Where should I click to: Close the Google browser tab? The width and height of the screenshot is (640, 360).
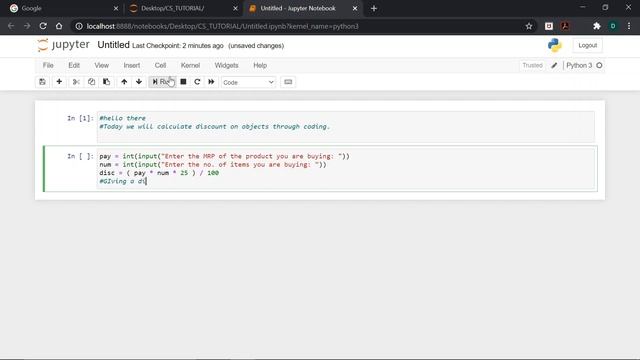[116, 8]
